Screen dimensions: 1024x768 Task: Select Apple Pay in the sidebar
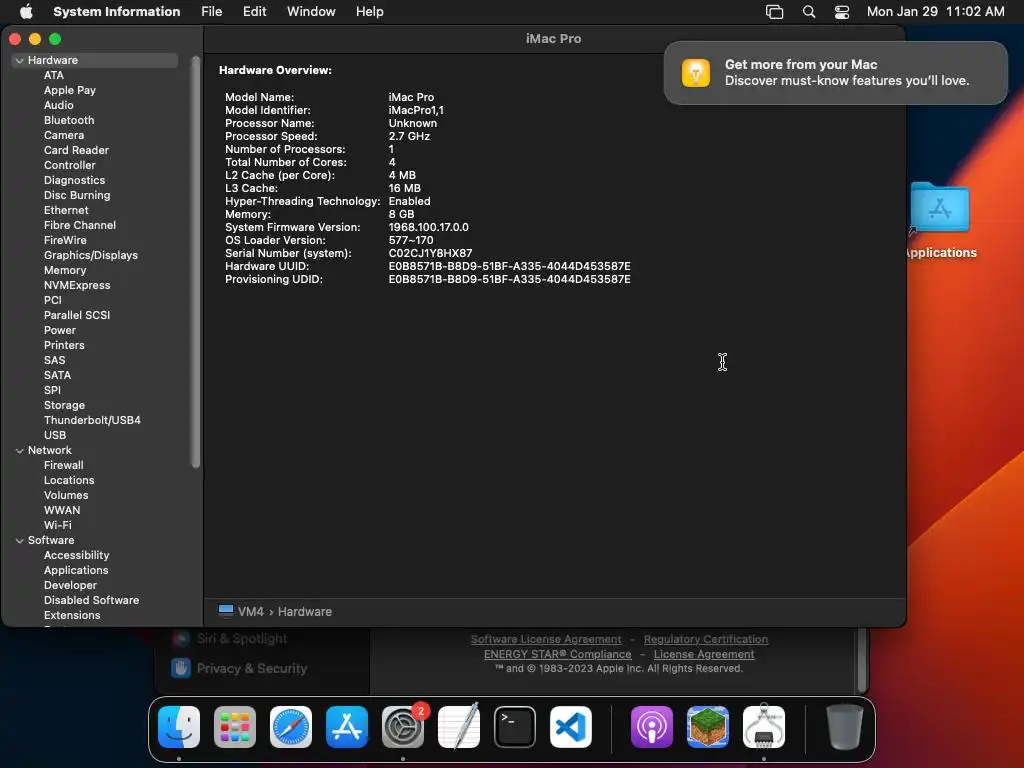(70, 90)
